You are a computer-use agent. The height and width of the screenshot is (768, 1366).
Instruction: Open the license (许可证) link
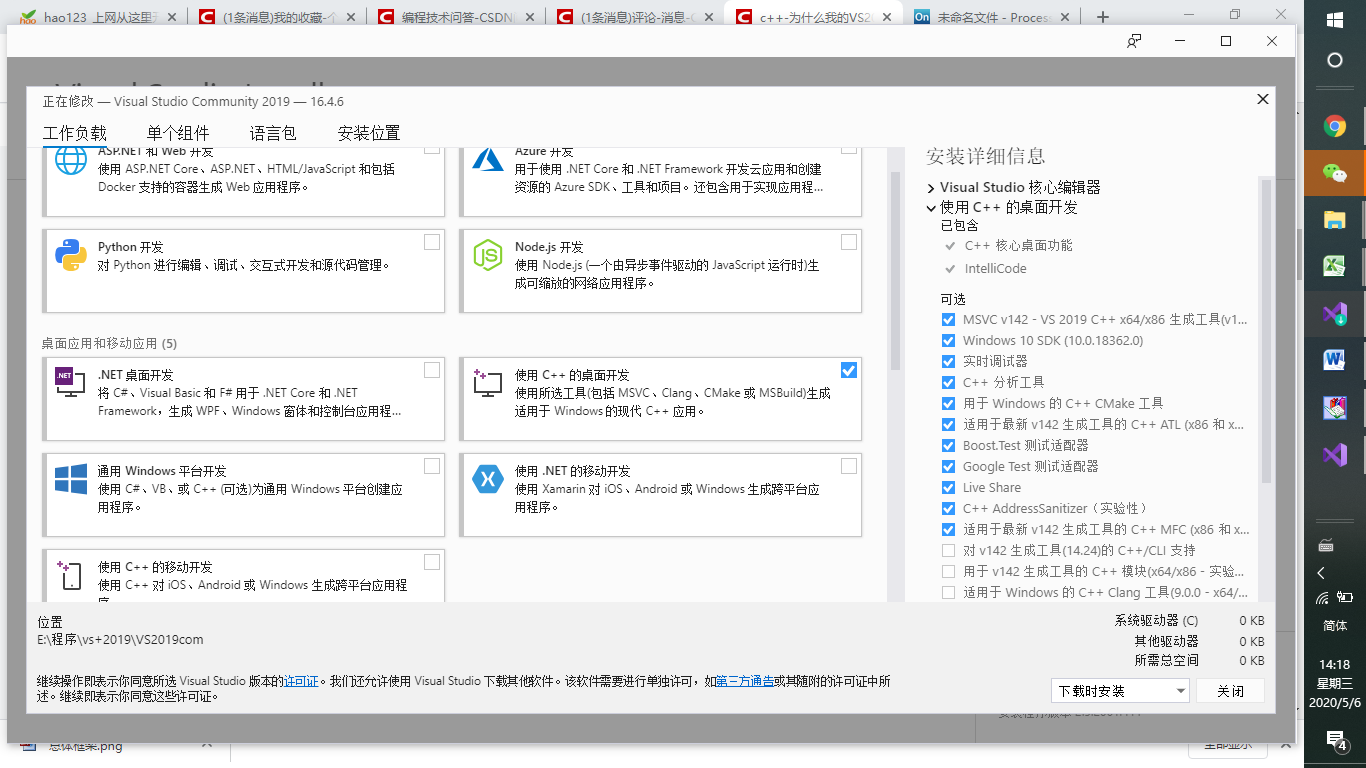[300, 681]
